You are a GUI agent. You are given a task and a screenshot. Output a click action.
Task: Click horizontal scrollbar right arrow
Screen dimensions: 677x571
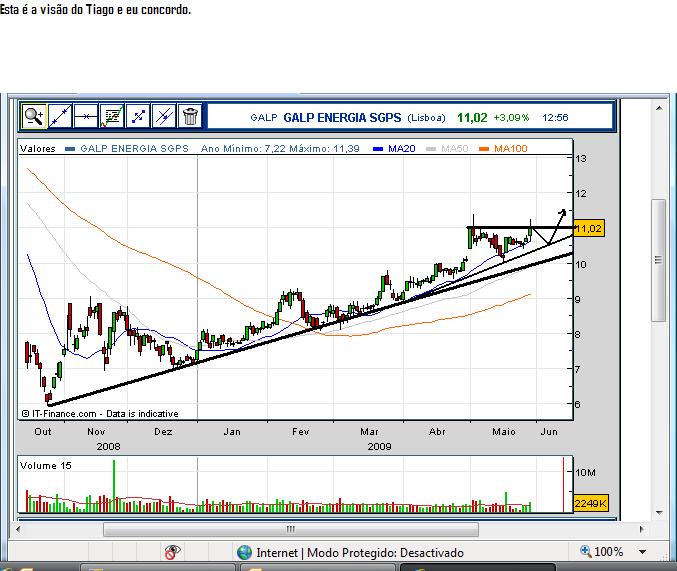641,529
